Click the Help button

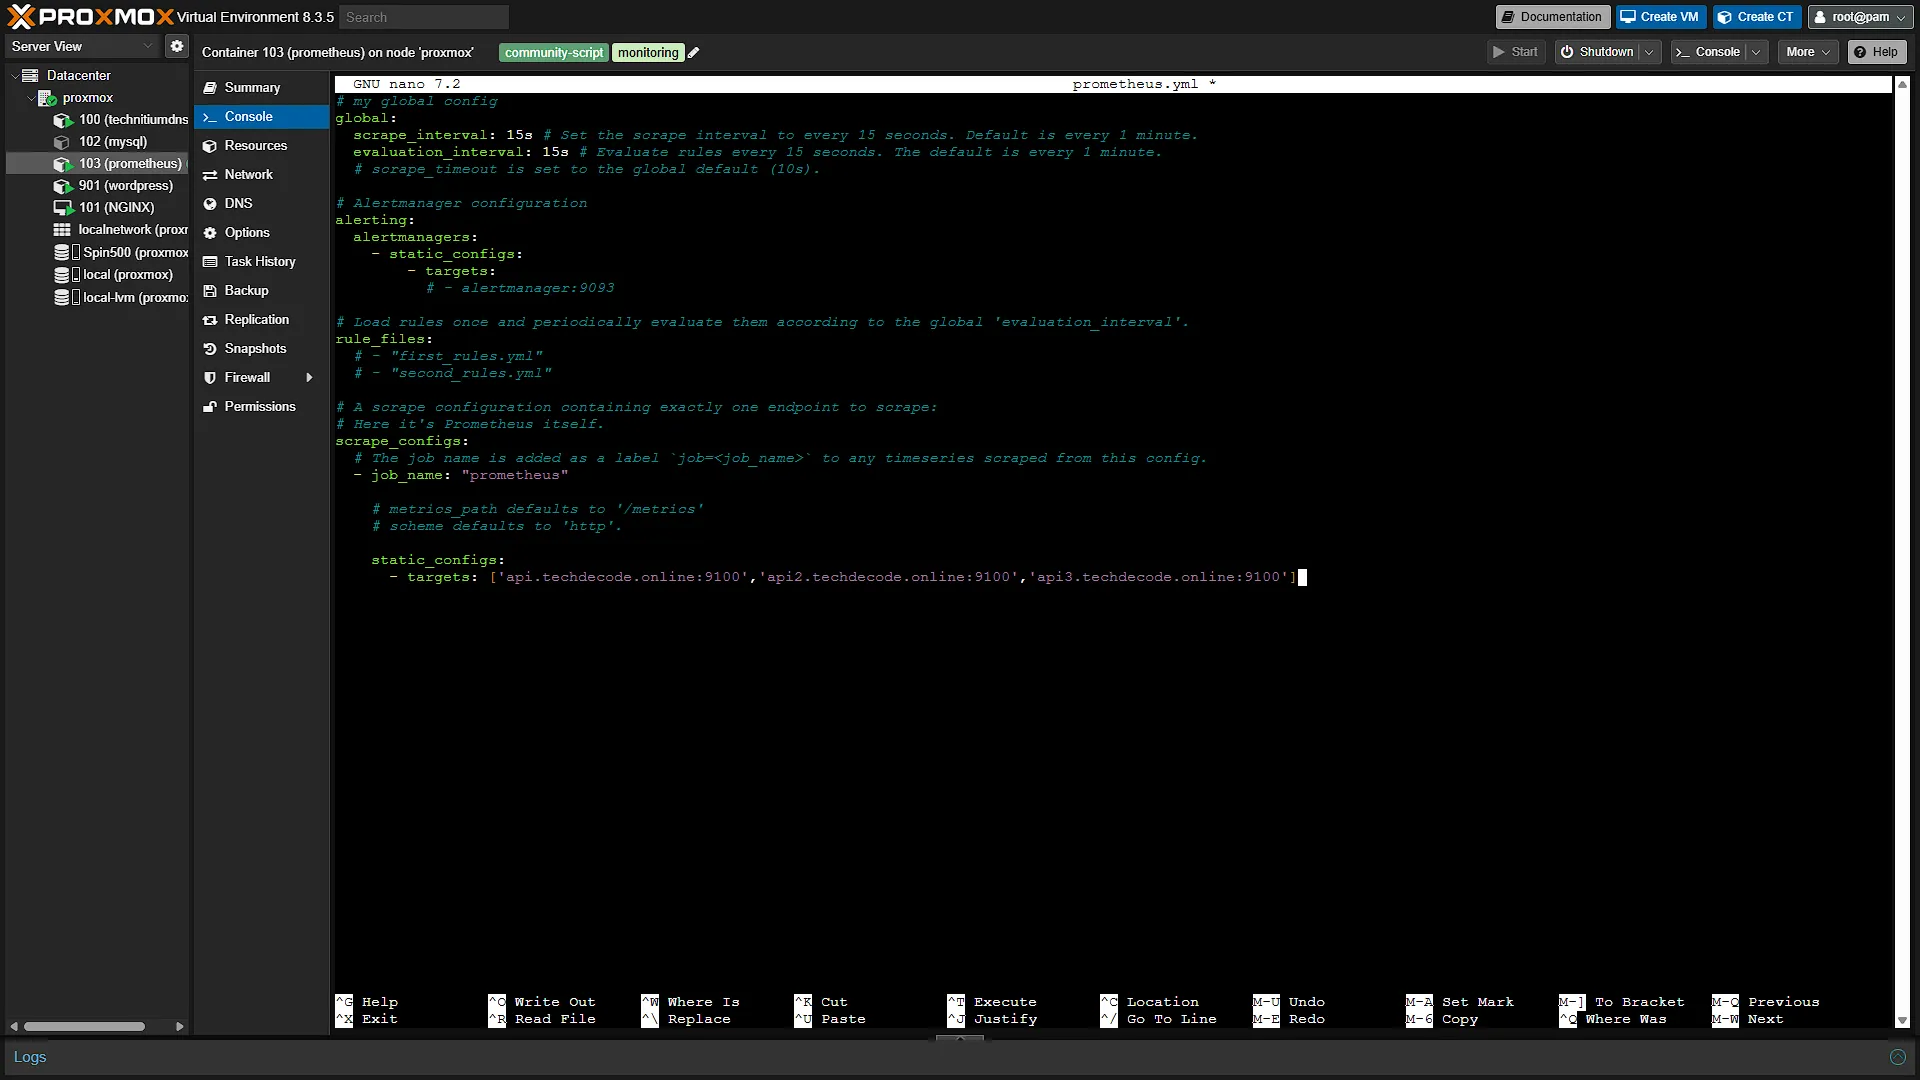click(1876, 52)
